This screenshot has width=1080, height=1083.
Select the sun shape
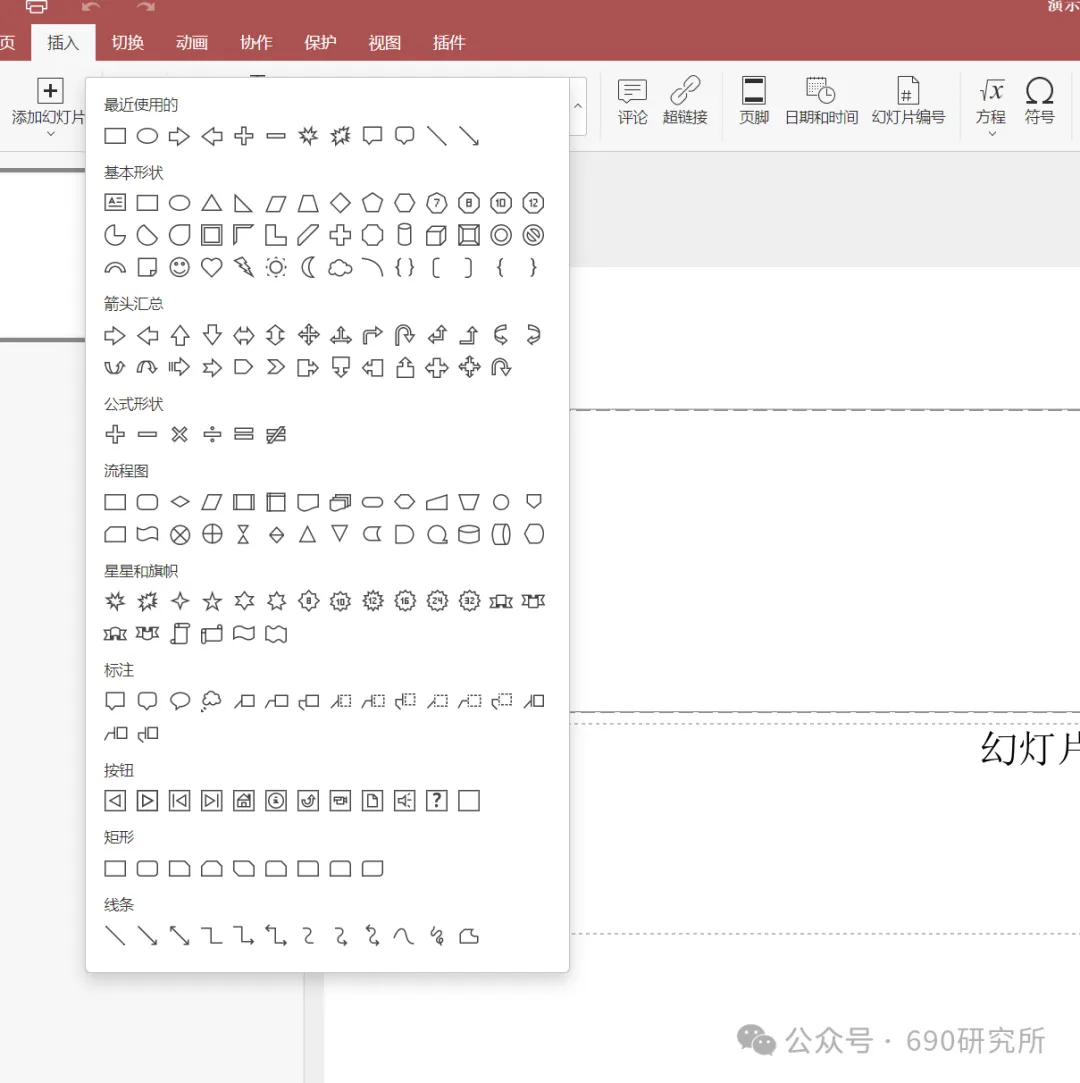pyautogui.click(x=276, y=267)
